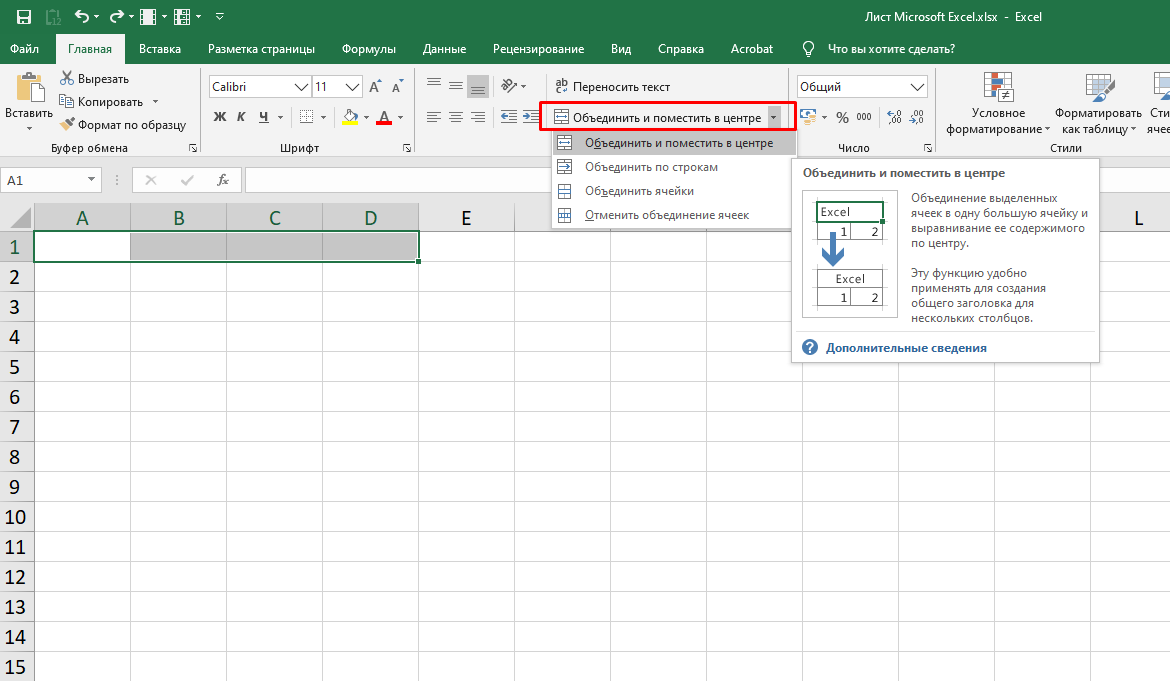Apply the yellow fill color bucket
Viewport: 1170px width, 681px height.
(x=350, y=117)
